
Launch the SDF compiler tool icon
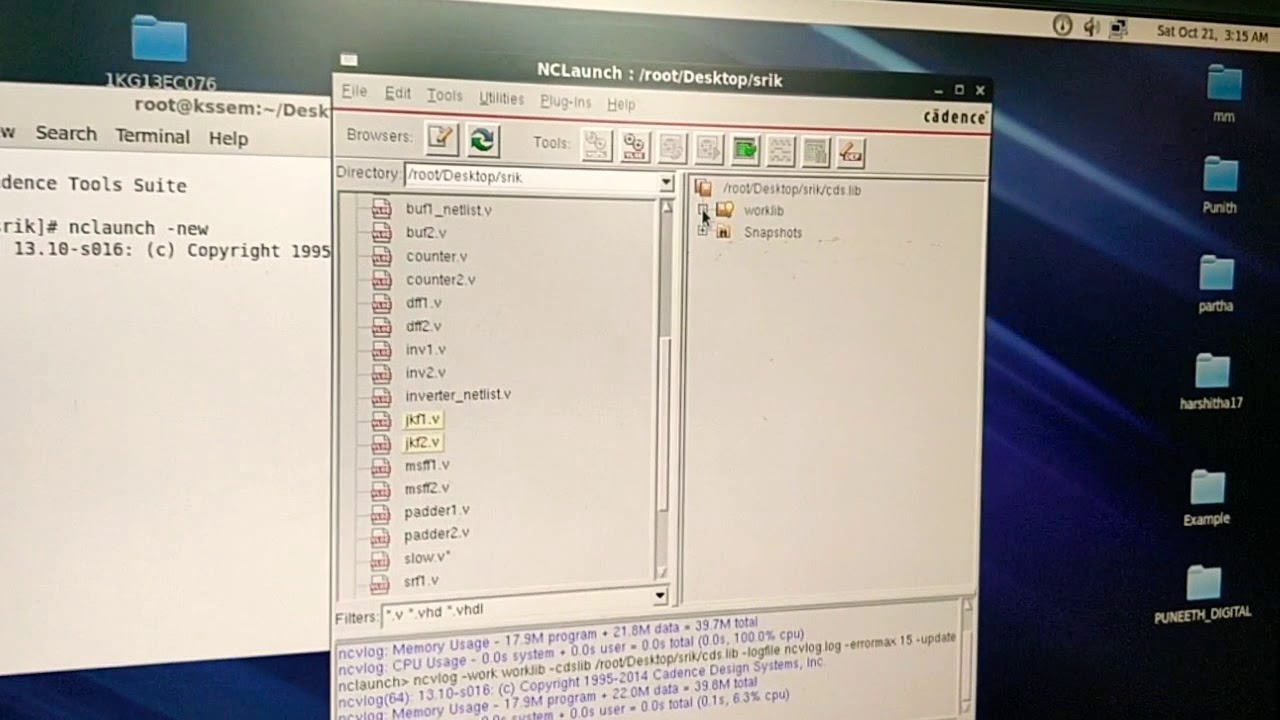(850, 153)
